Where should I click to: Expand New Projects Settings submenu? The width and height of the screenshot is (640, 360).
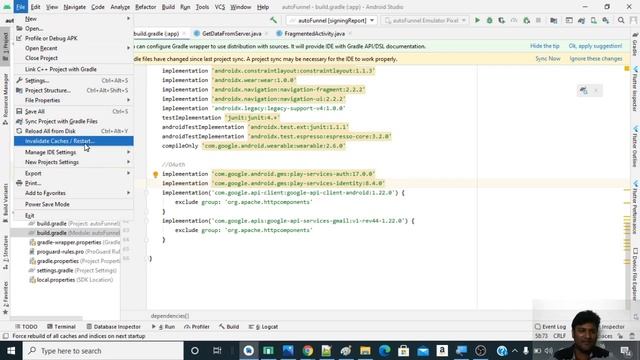(73, 162)
